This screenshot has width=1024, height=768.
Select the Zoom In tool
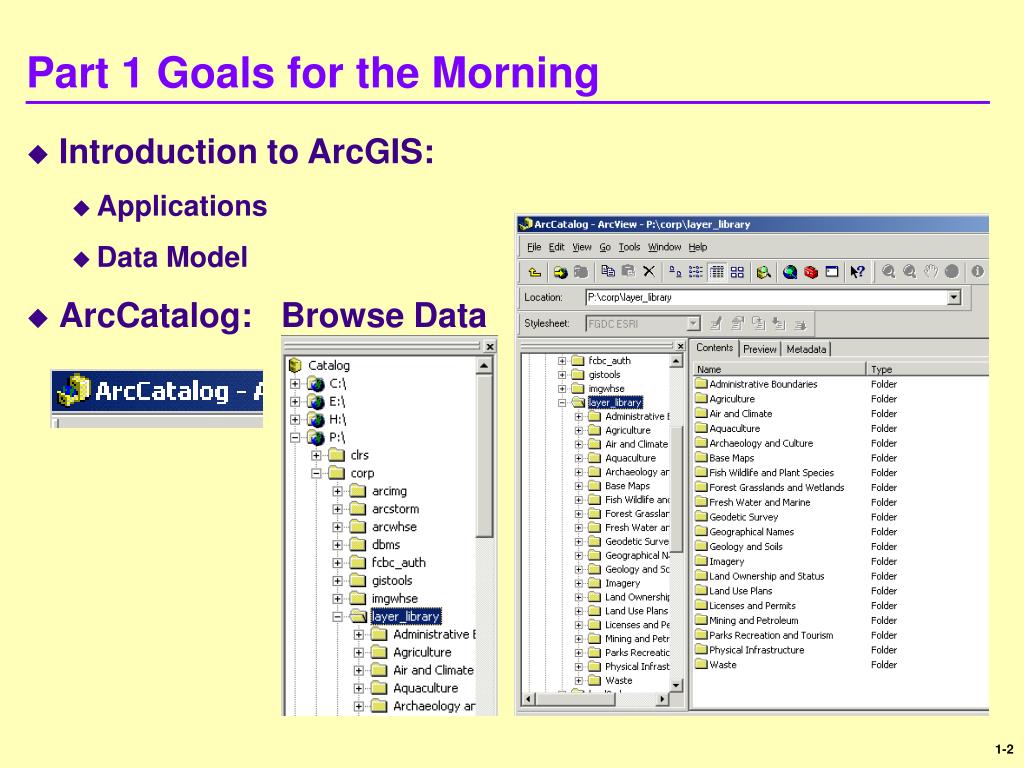(888, 271)
